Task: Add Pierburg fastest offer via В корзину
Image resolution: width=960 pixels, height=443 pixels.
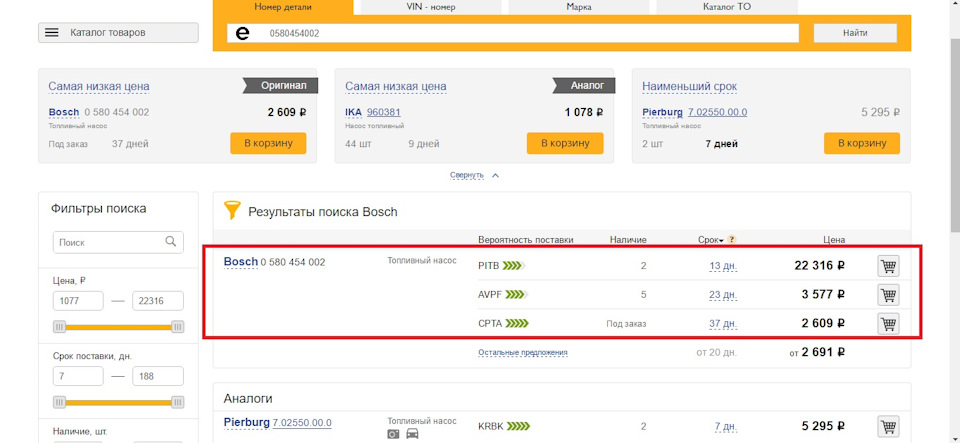Action: click(x=862, y=143)
